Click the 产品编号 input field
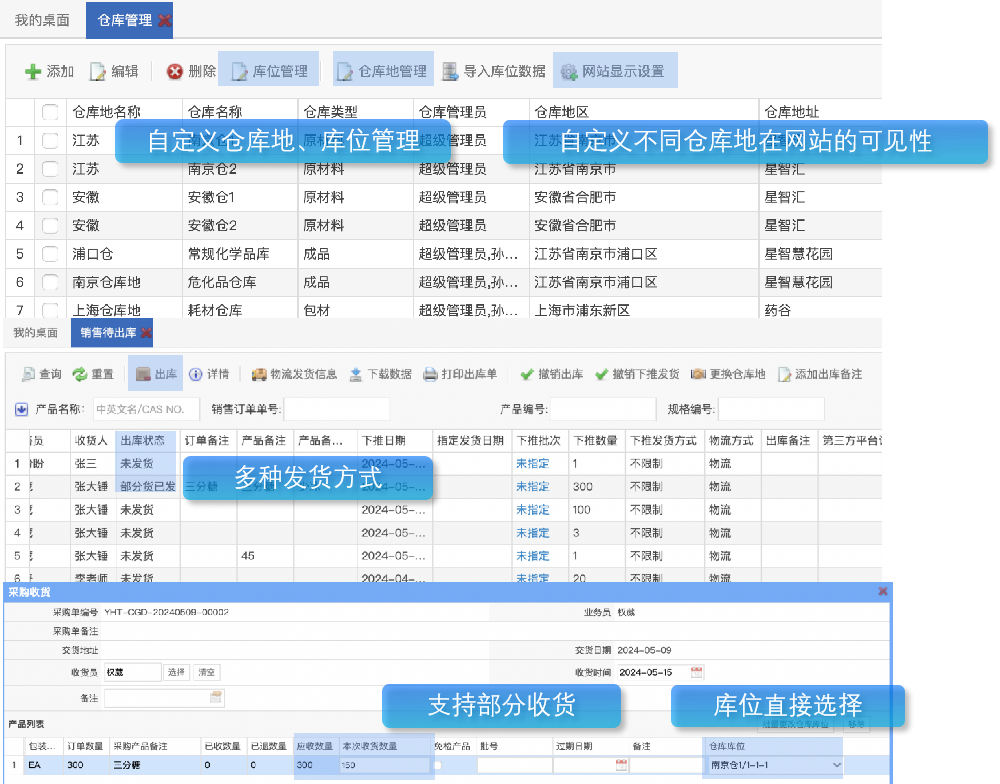The height and width of the screenshot is (784, 1000). tap(603, 410)
